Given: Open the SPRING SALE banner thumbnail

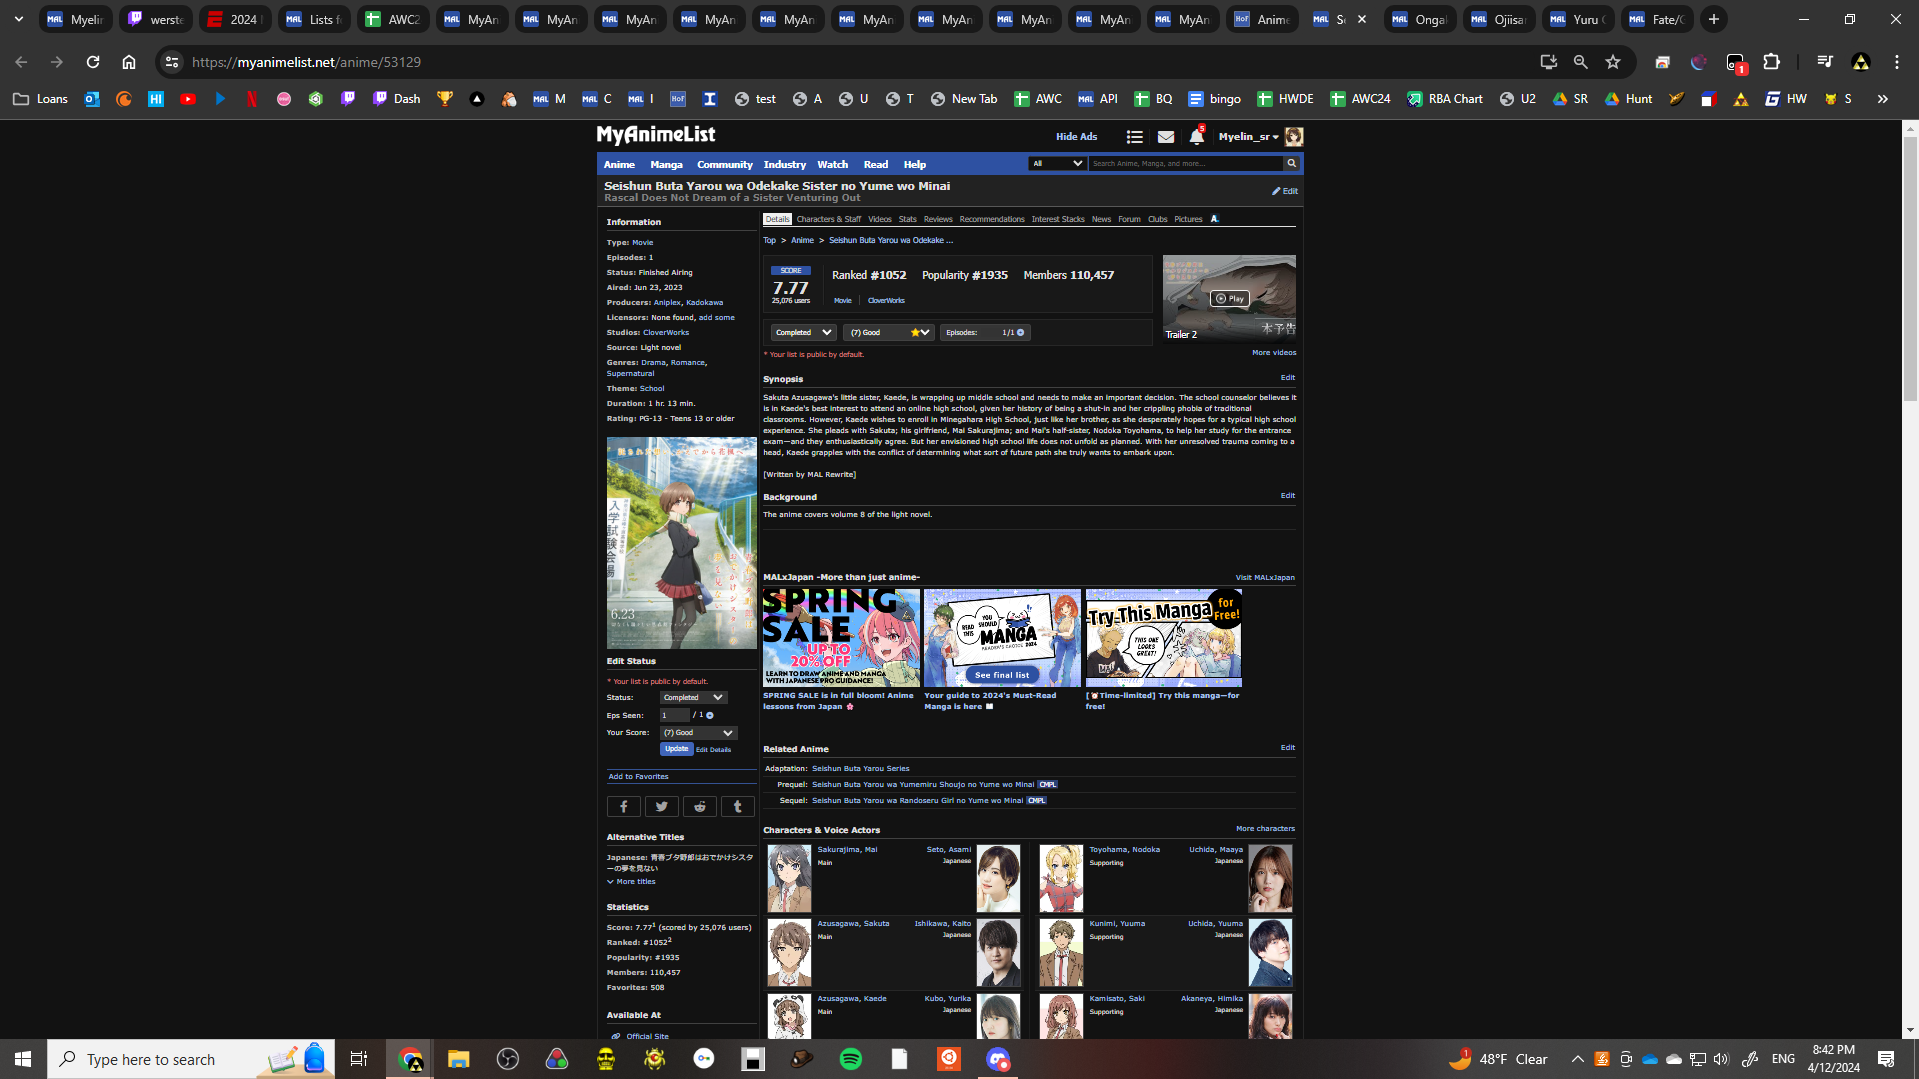Looking at the screenshot, I should 841,637.
